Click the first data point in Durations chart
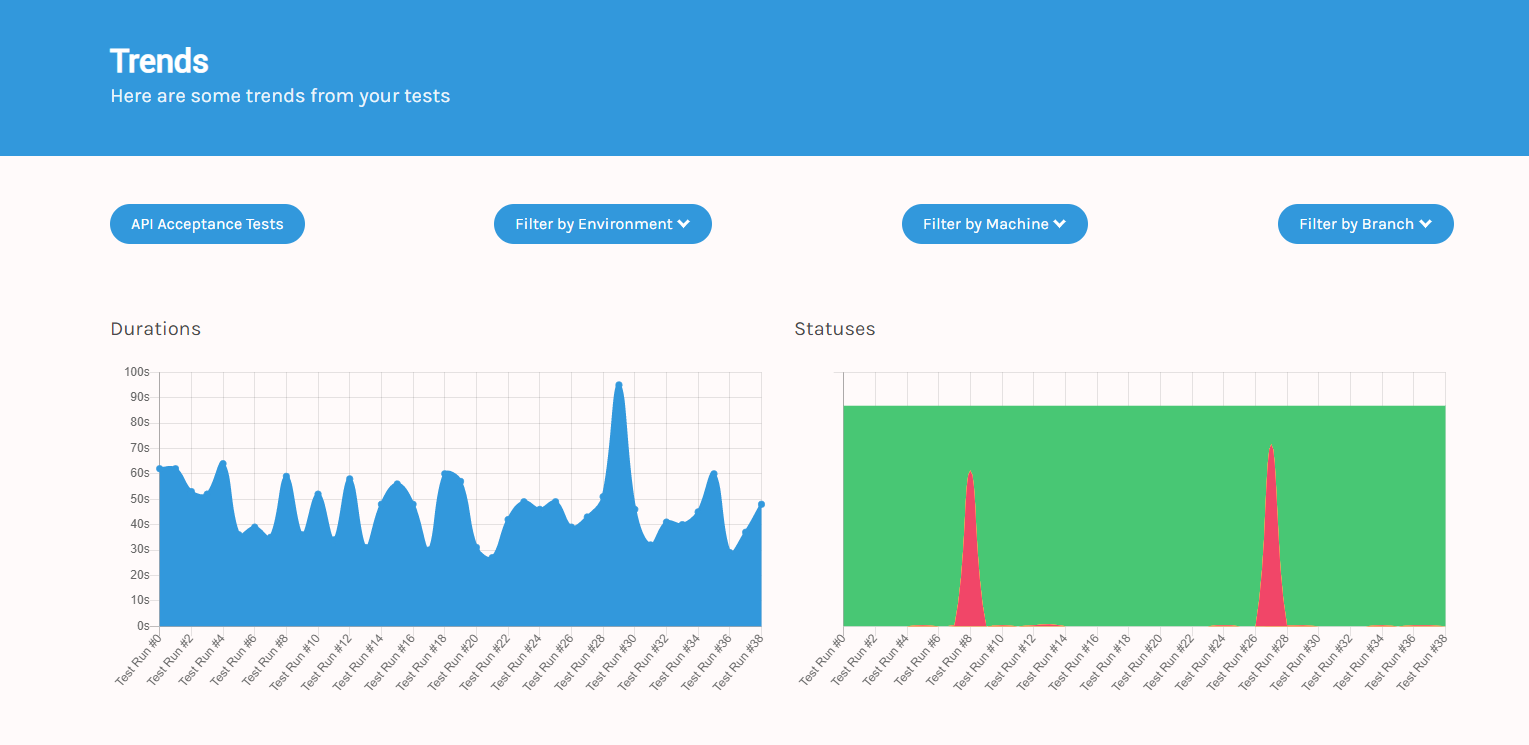The width and height of the screenshot is (1529, 745). tap(160, 468)
